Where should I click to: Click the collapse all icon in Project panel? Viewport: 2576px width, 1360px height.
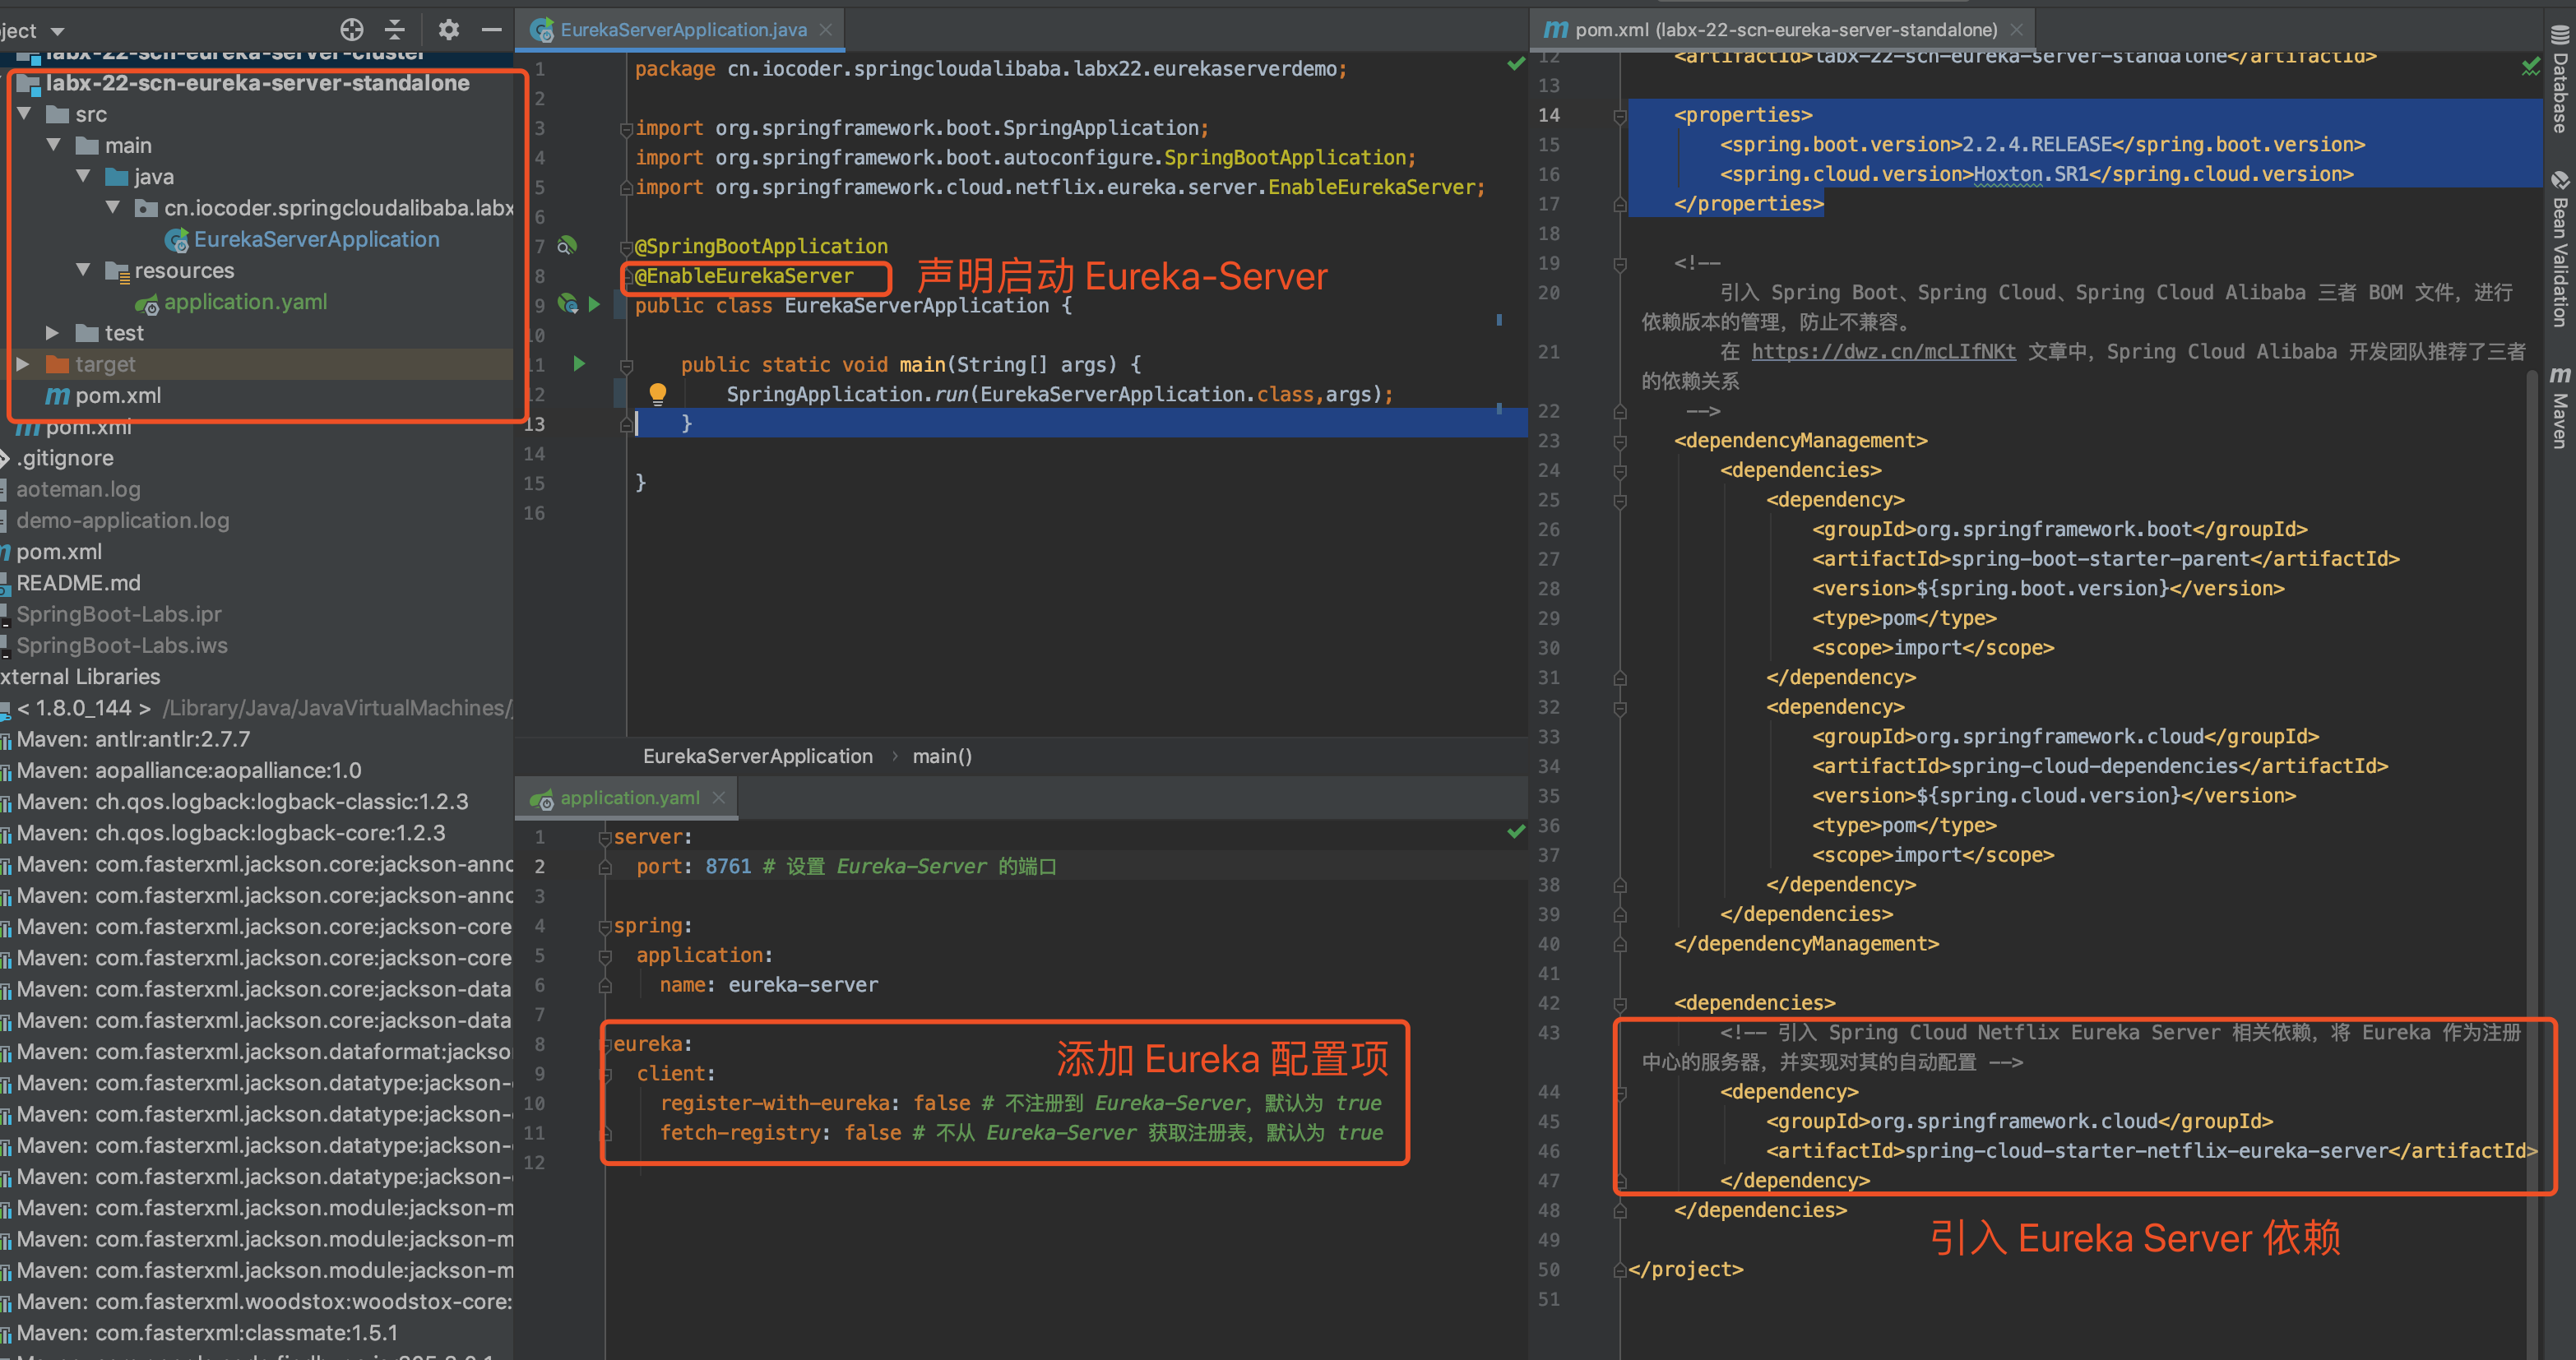pos(395,29)
